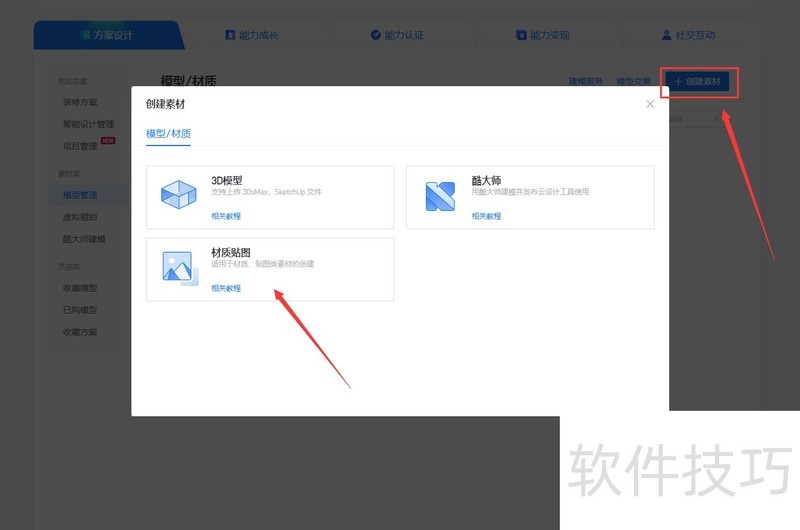Viewport: 800px width, 530px height.
Task: Select the 模型/材质 tab in dialog
Action: point(168,133)
